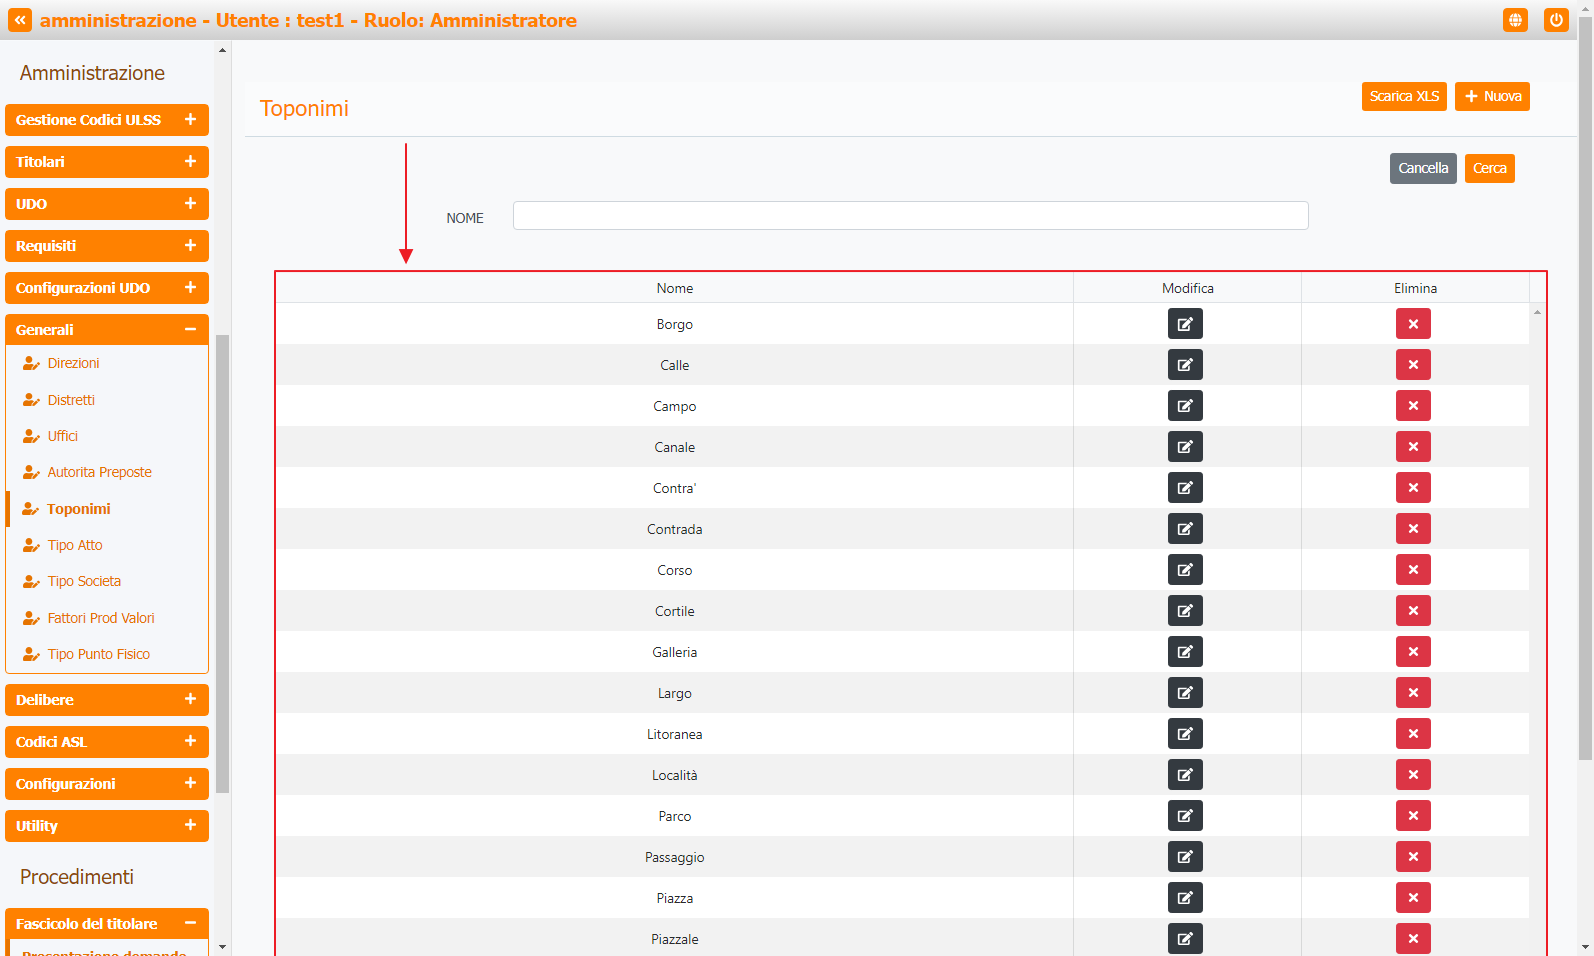Click the Cerca search button

(1489, 168)
